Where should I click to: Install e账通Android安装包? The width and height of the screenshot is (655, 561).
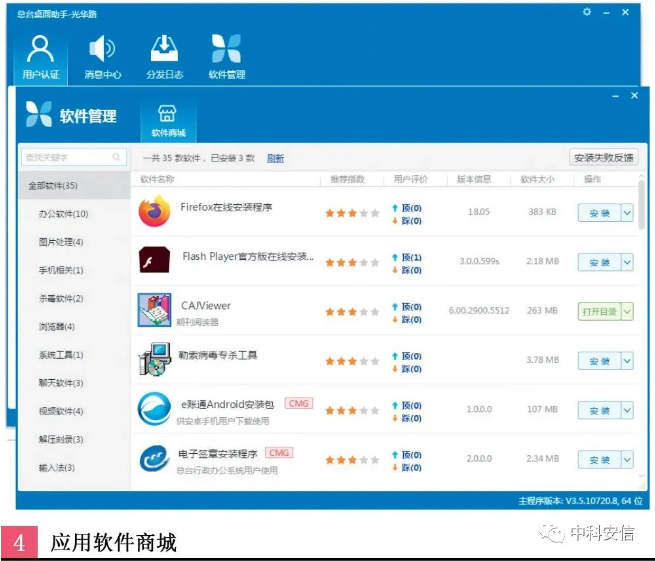coord(599,410)
